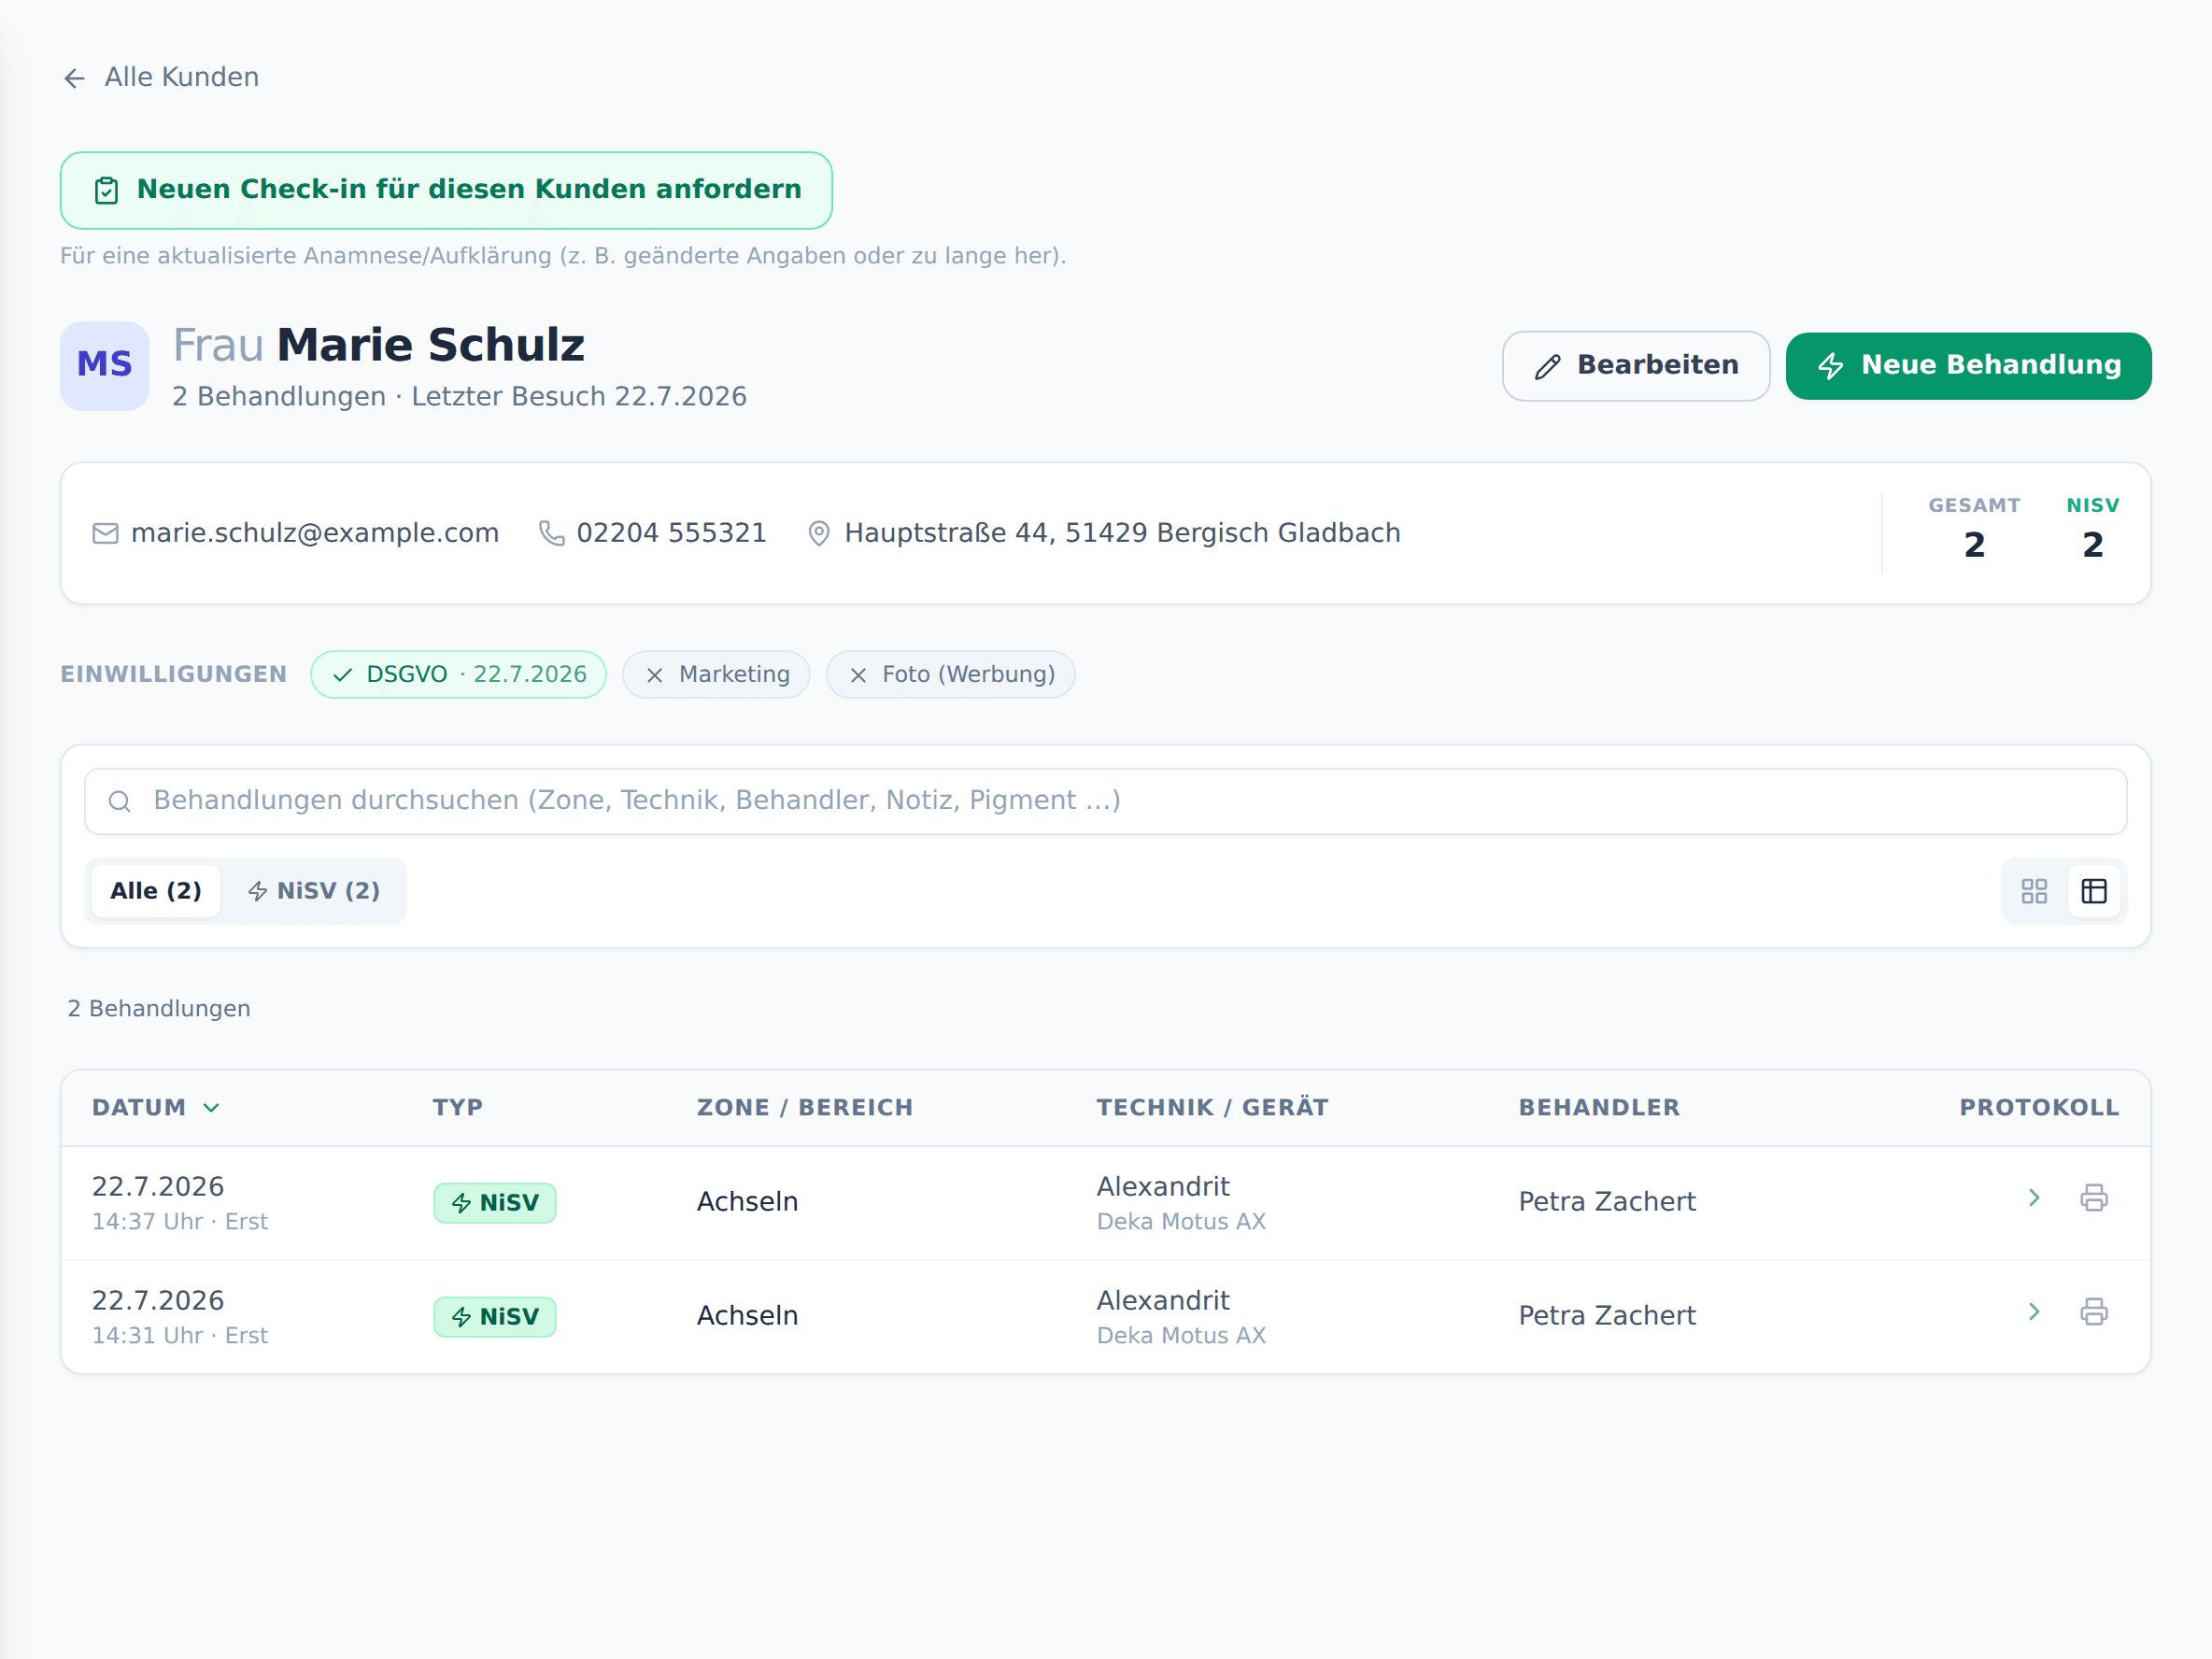Click TECHNIK / GERÄT column header

pyautogui.click(x=1212, y=1108)
